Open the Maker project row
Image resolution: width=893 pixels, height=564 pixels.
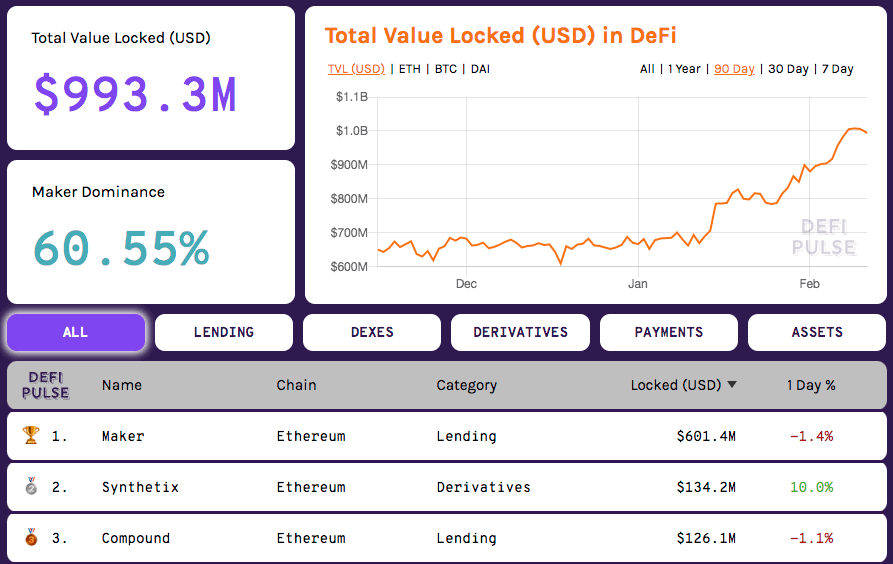[123, 436]
